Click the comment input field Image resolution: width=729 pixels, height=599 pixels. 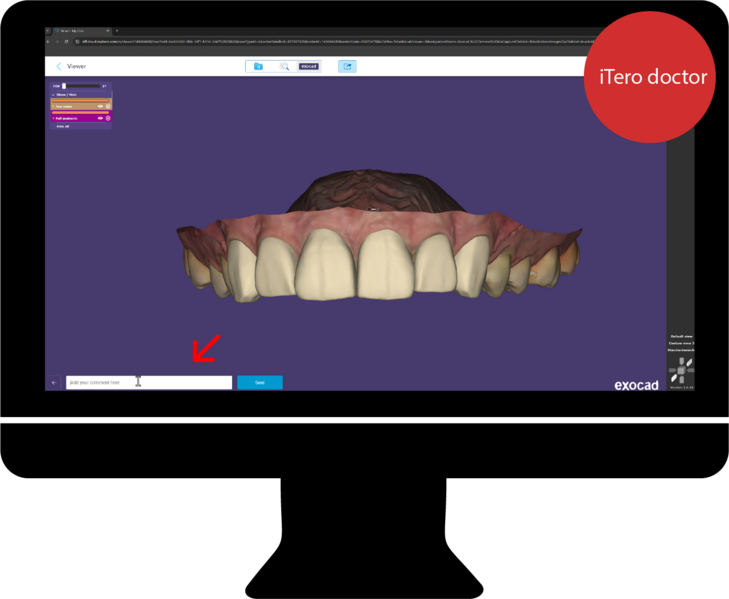(149, 383)
